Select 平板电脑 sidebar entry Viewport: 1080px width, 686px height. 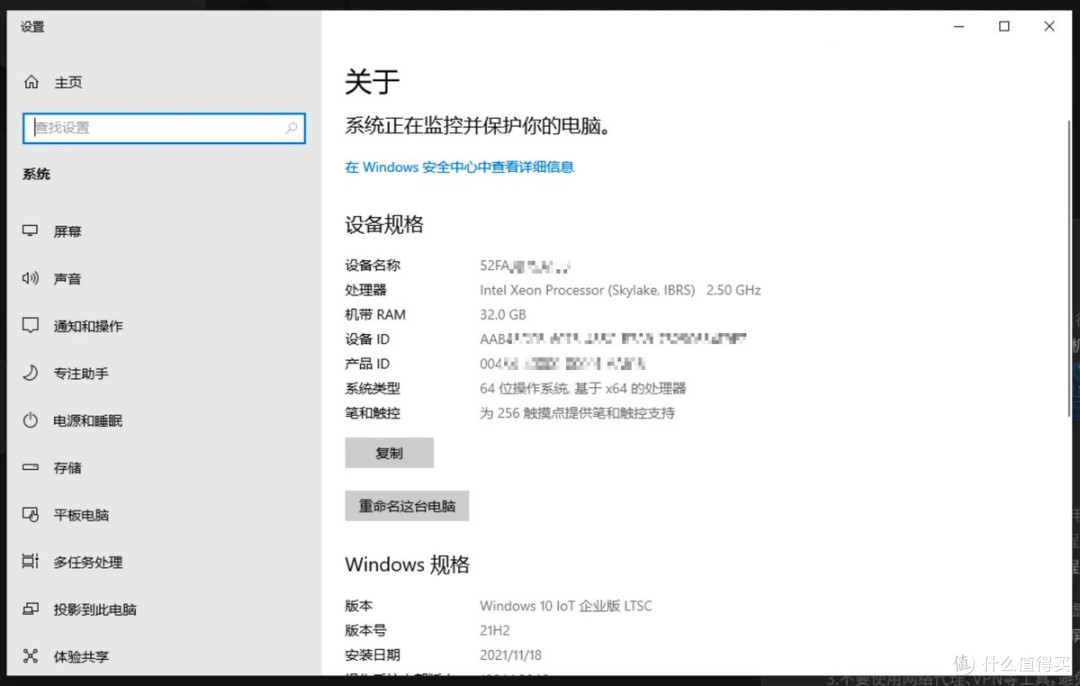pyautogui.click(x=81, y=515)
